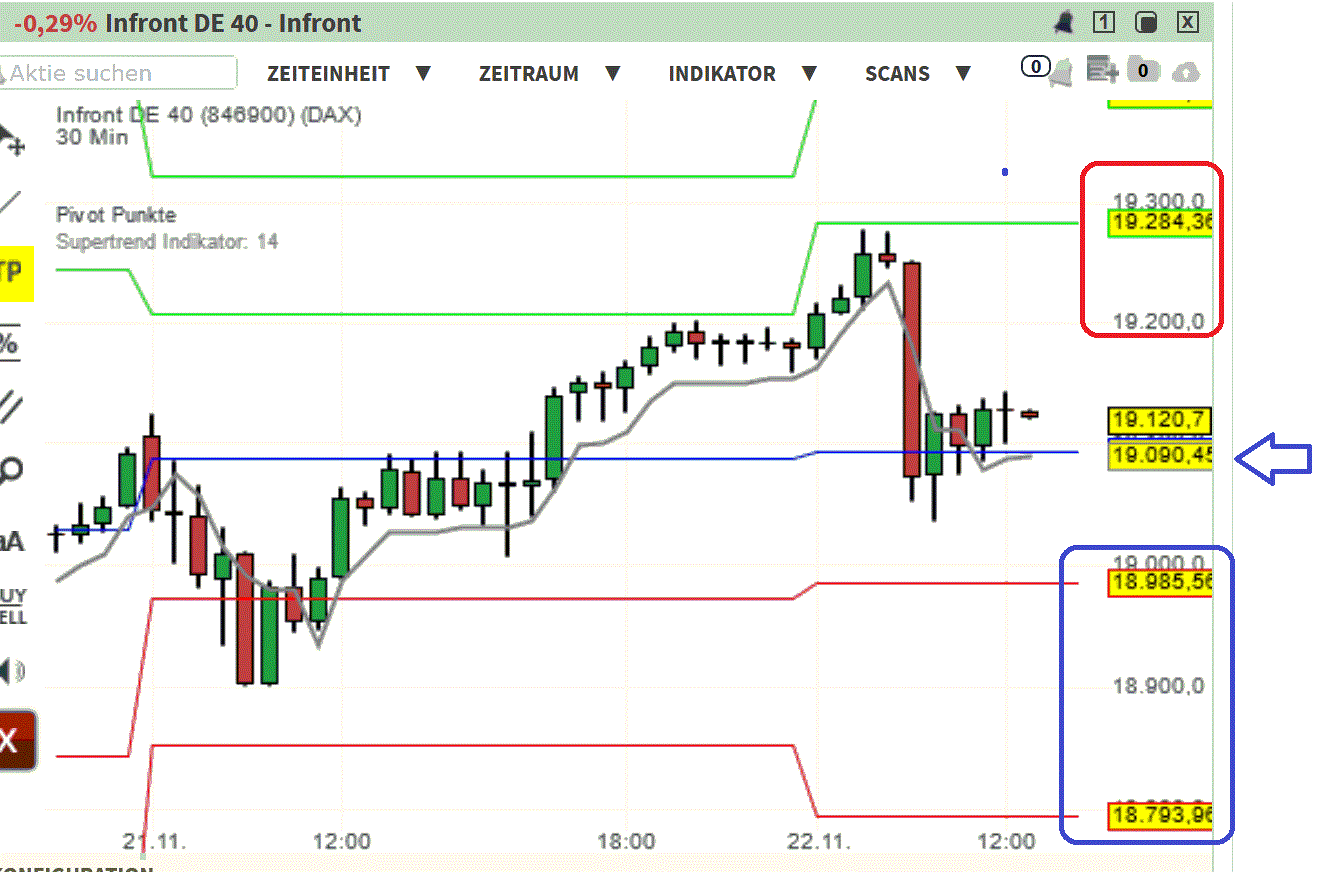Activate the magnifier zoom tool
Screen dimensions: 1323x872
click(10, 470)
